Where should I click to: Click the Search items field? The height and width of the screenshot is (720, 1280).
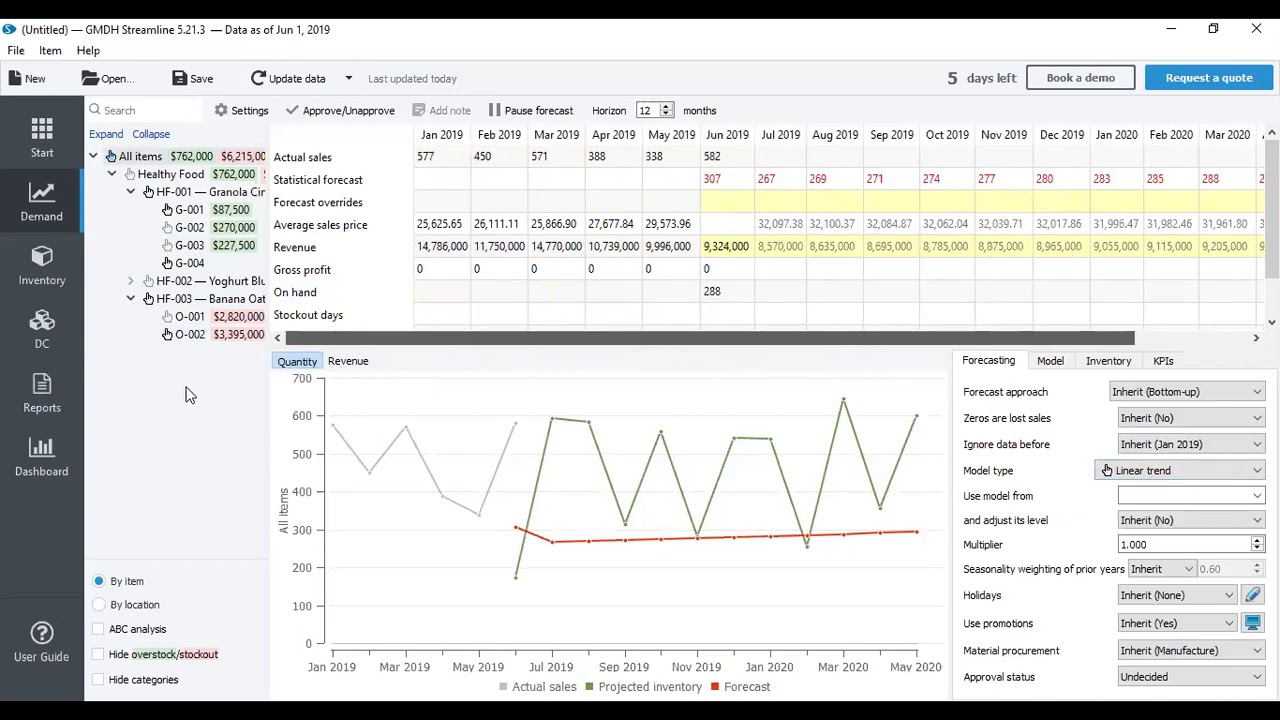click(146, 110)
